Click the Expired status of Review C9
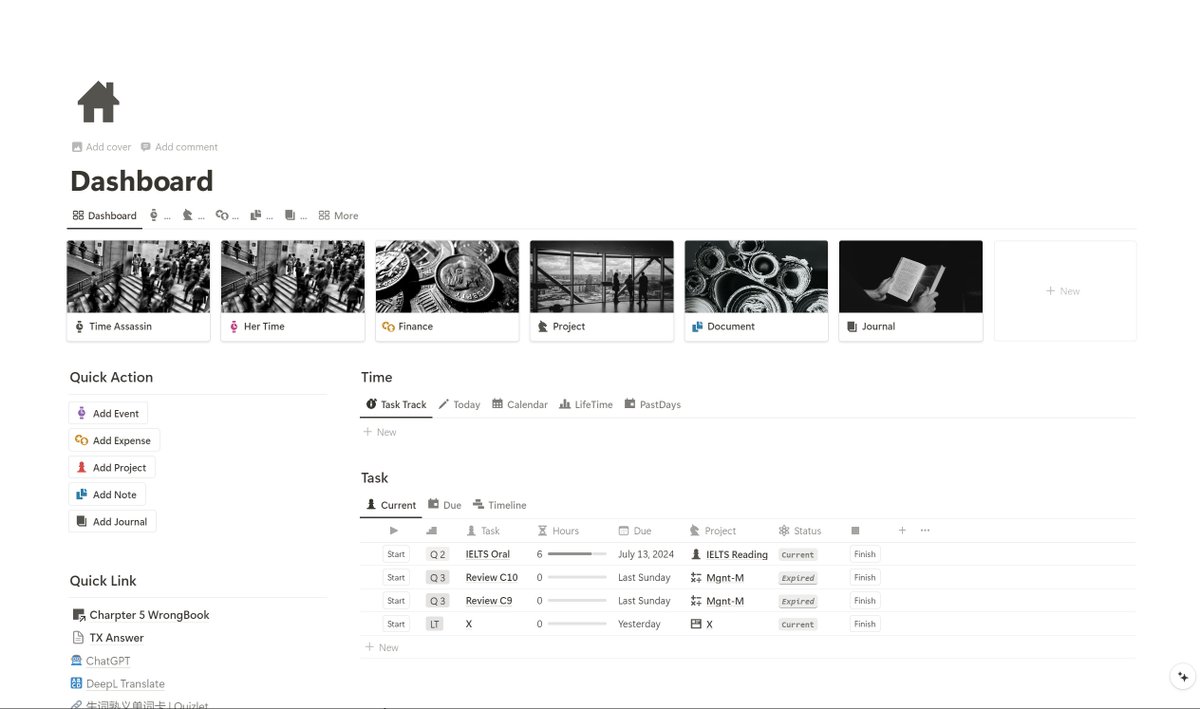 click(798, 601)
